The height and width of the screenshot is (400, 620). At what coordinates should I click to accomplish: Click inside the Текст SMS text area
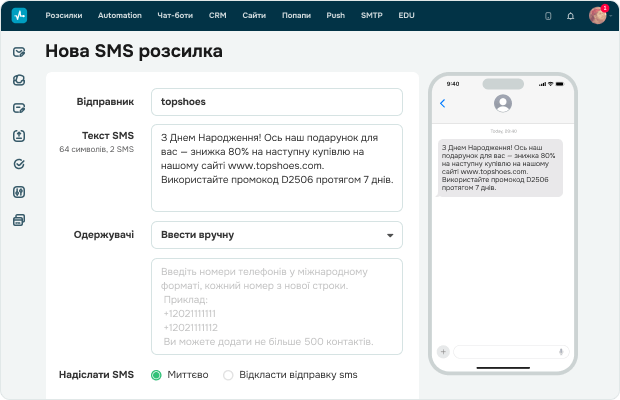tap(277, 168)
